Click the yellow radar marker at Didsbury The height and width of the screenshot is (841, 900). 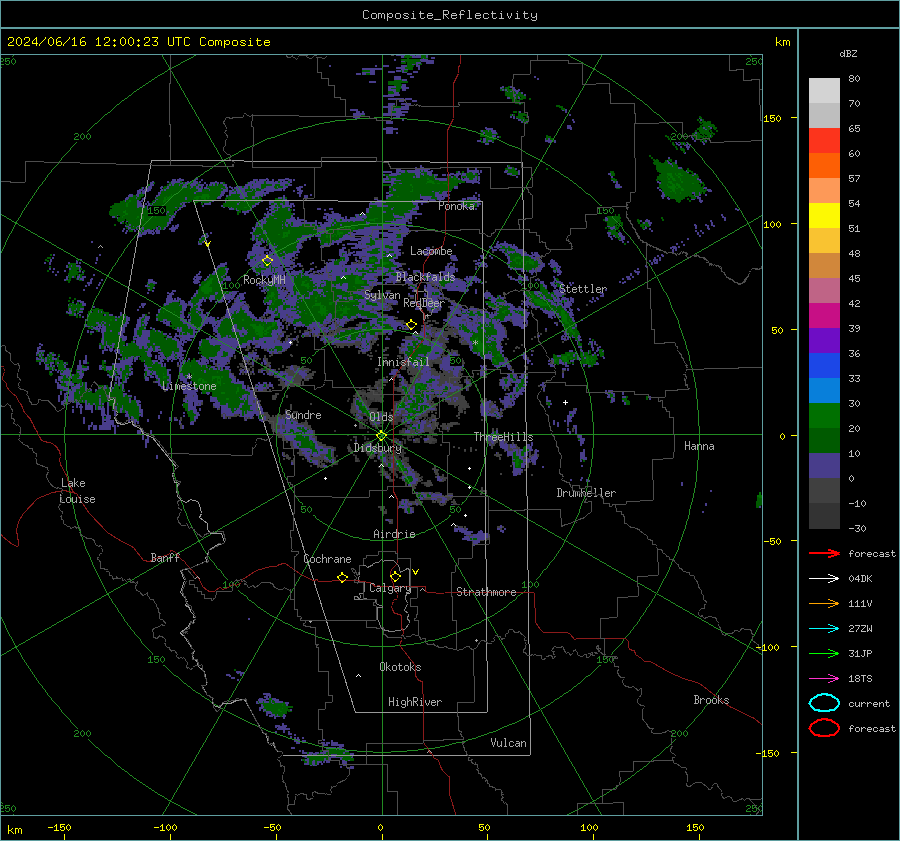[x=382, y=436]
